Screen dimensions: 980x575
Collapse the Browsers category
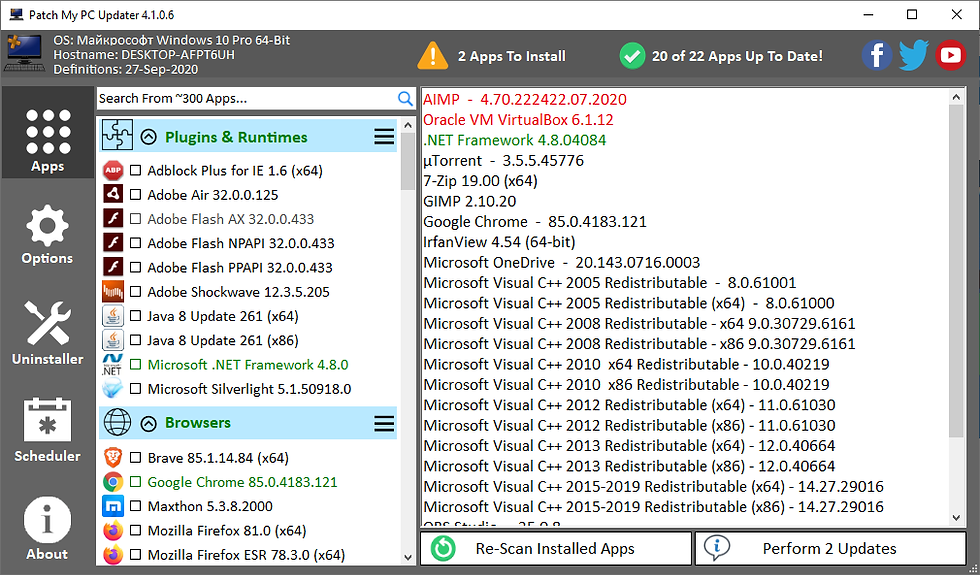click(x=149, y=424)
